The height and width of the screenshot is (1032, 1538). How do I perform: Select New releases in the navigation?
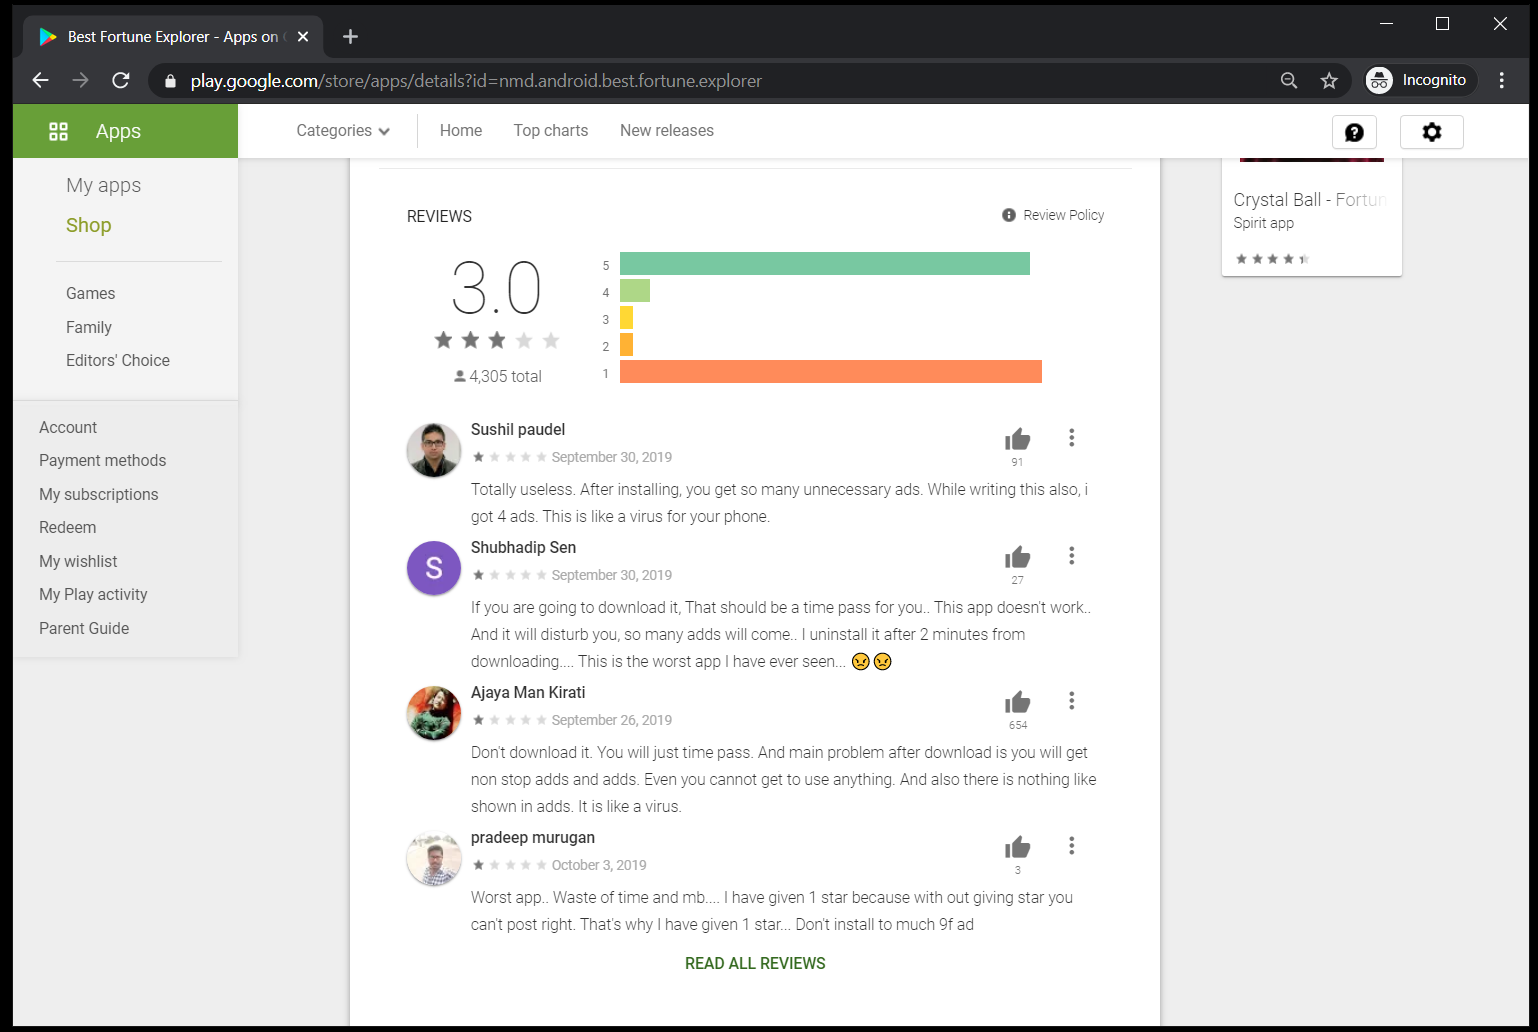click(x=666, y=130)
